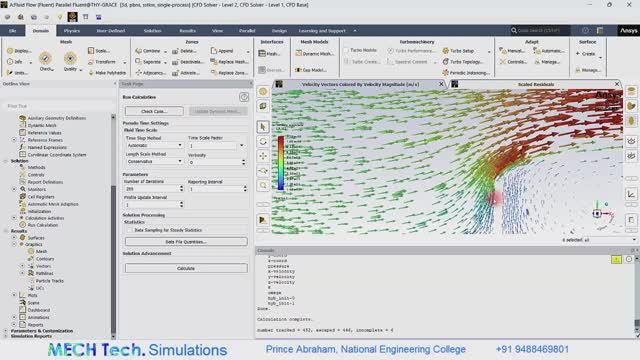Select Contours in outline tree
Screen dimensions: 640x360
click(x=45, y=259)
